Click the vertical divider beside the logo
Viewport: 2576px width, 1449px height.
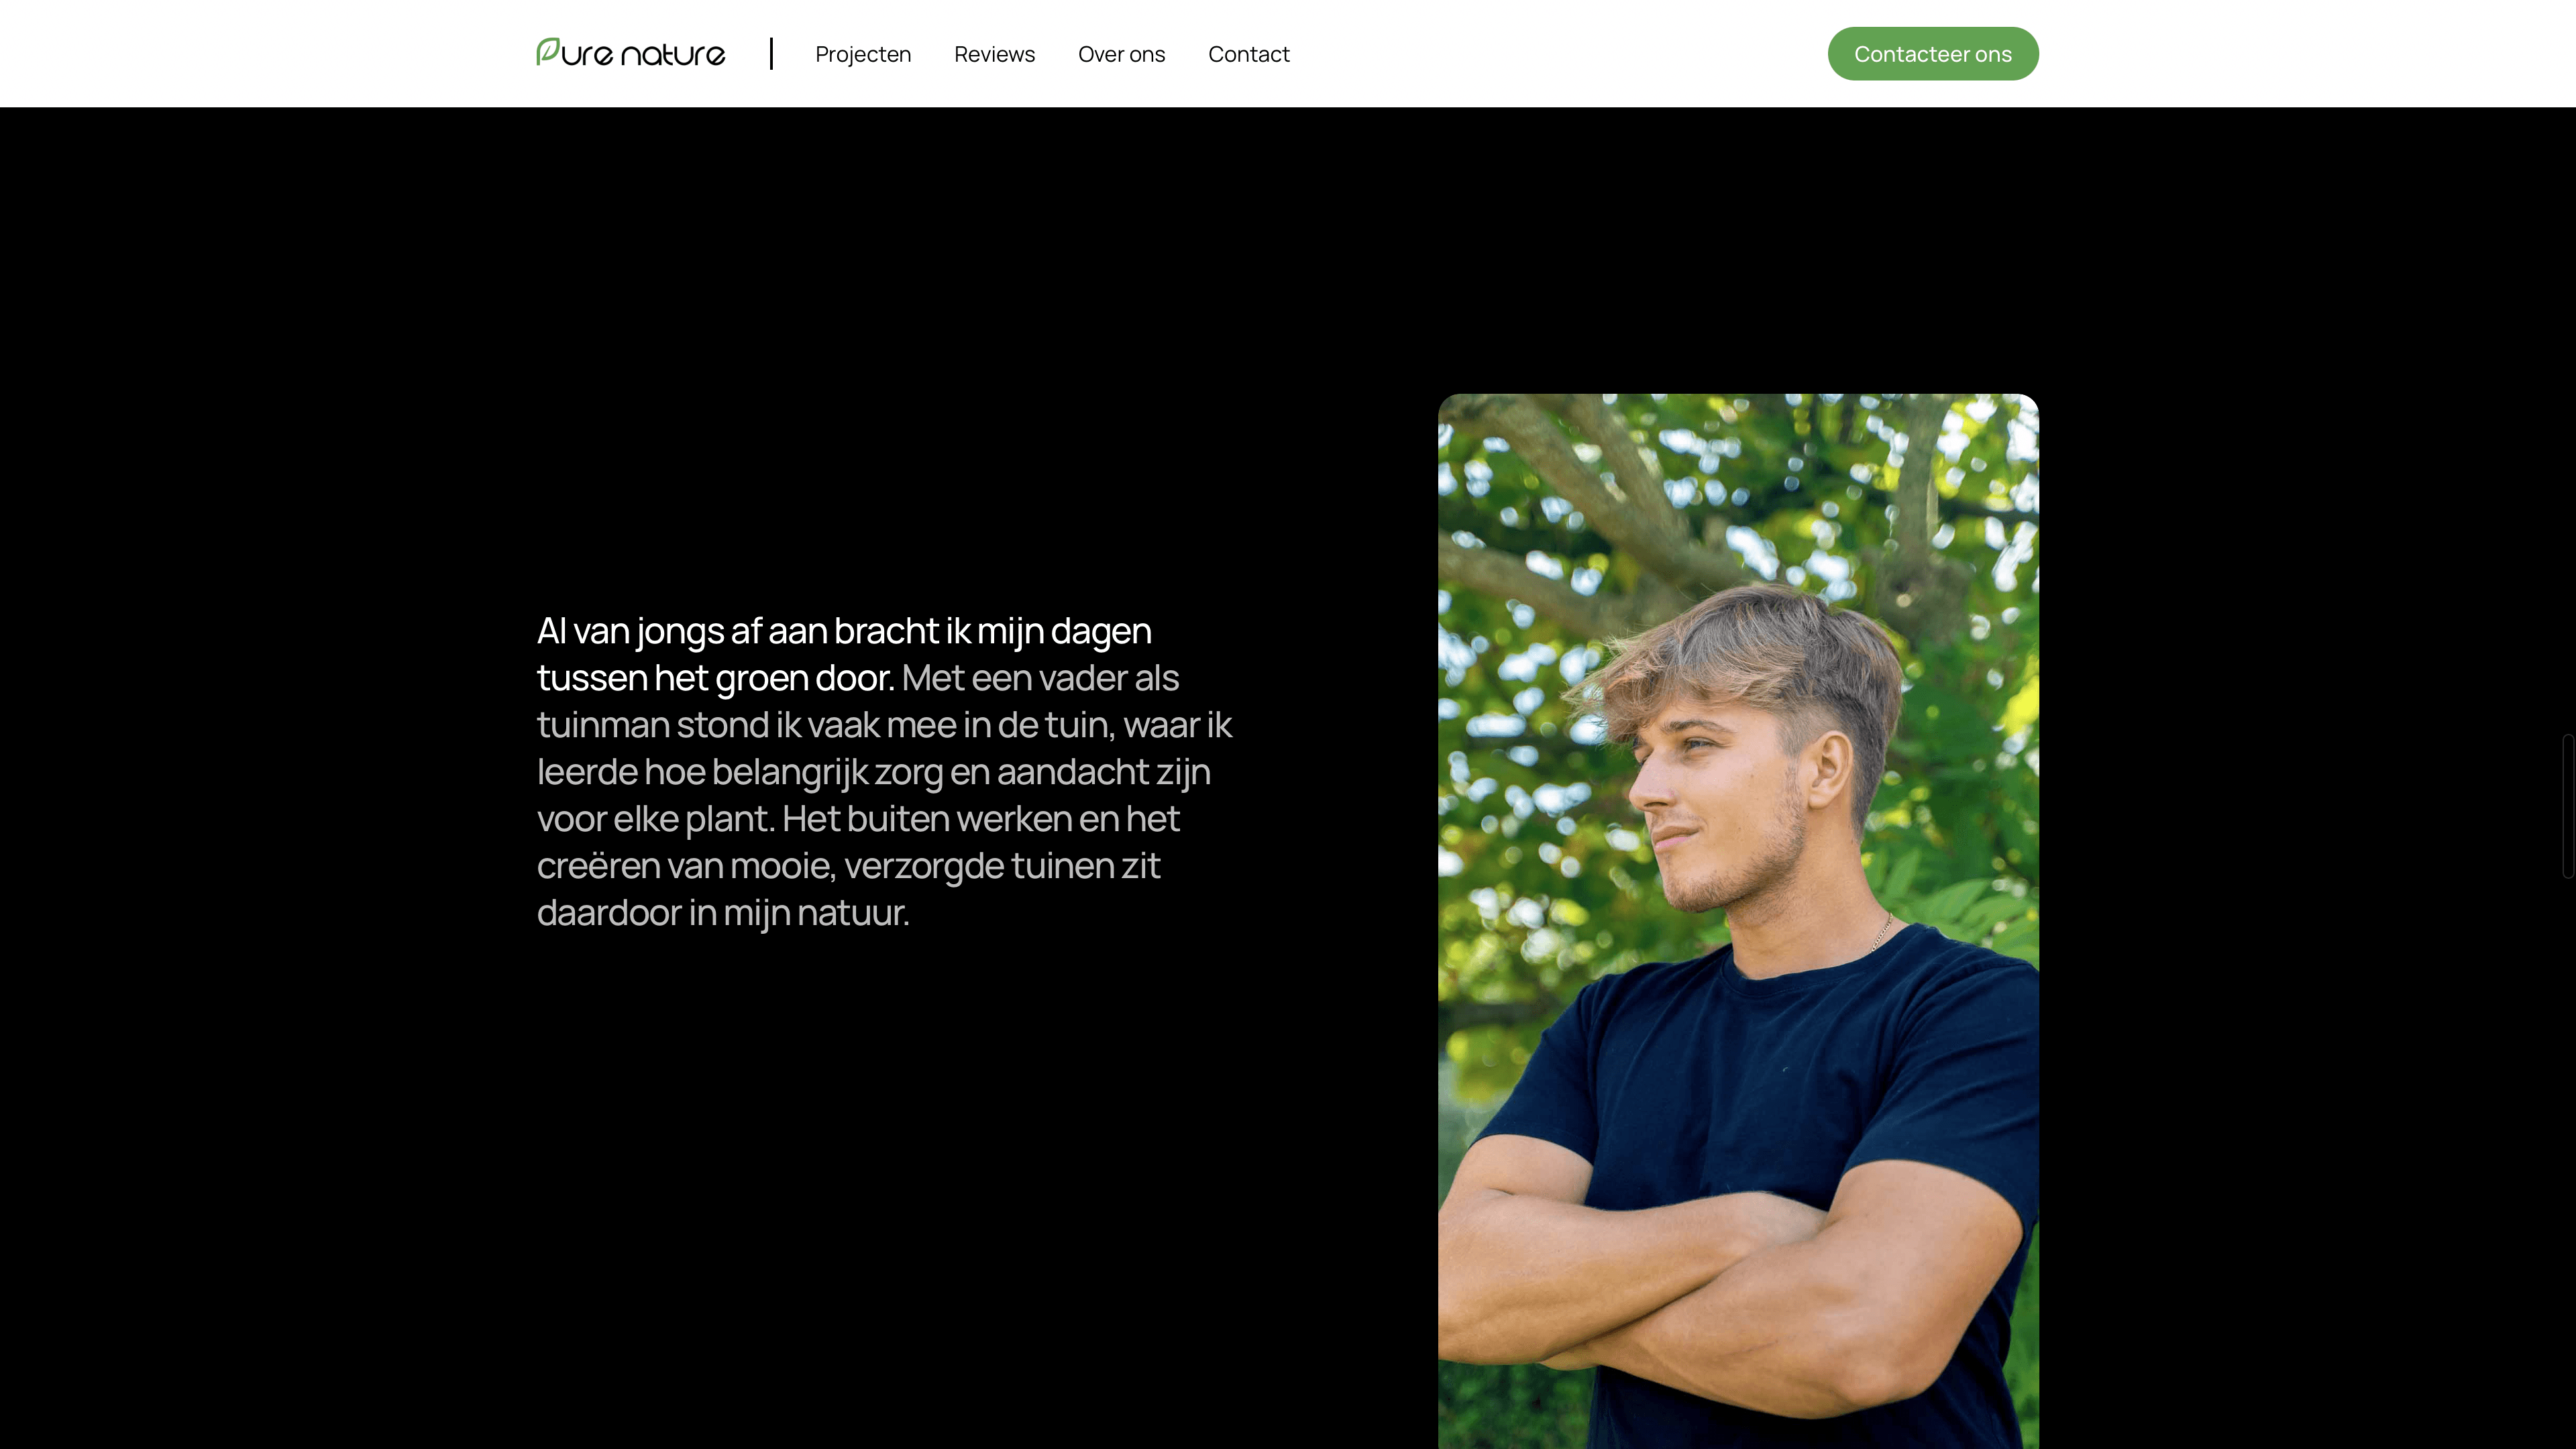(x=771, y=54)
